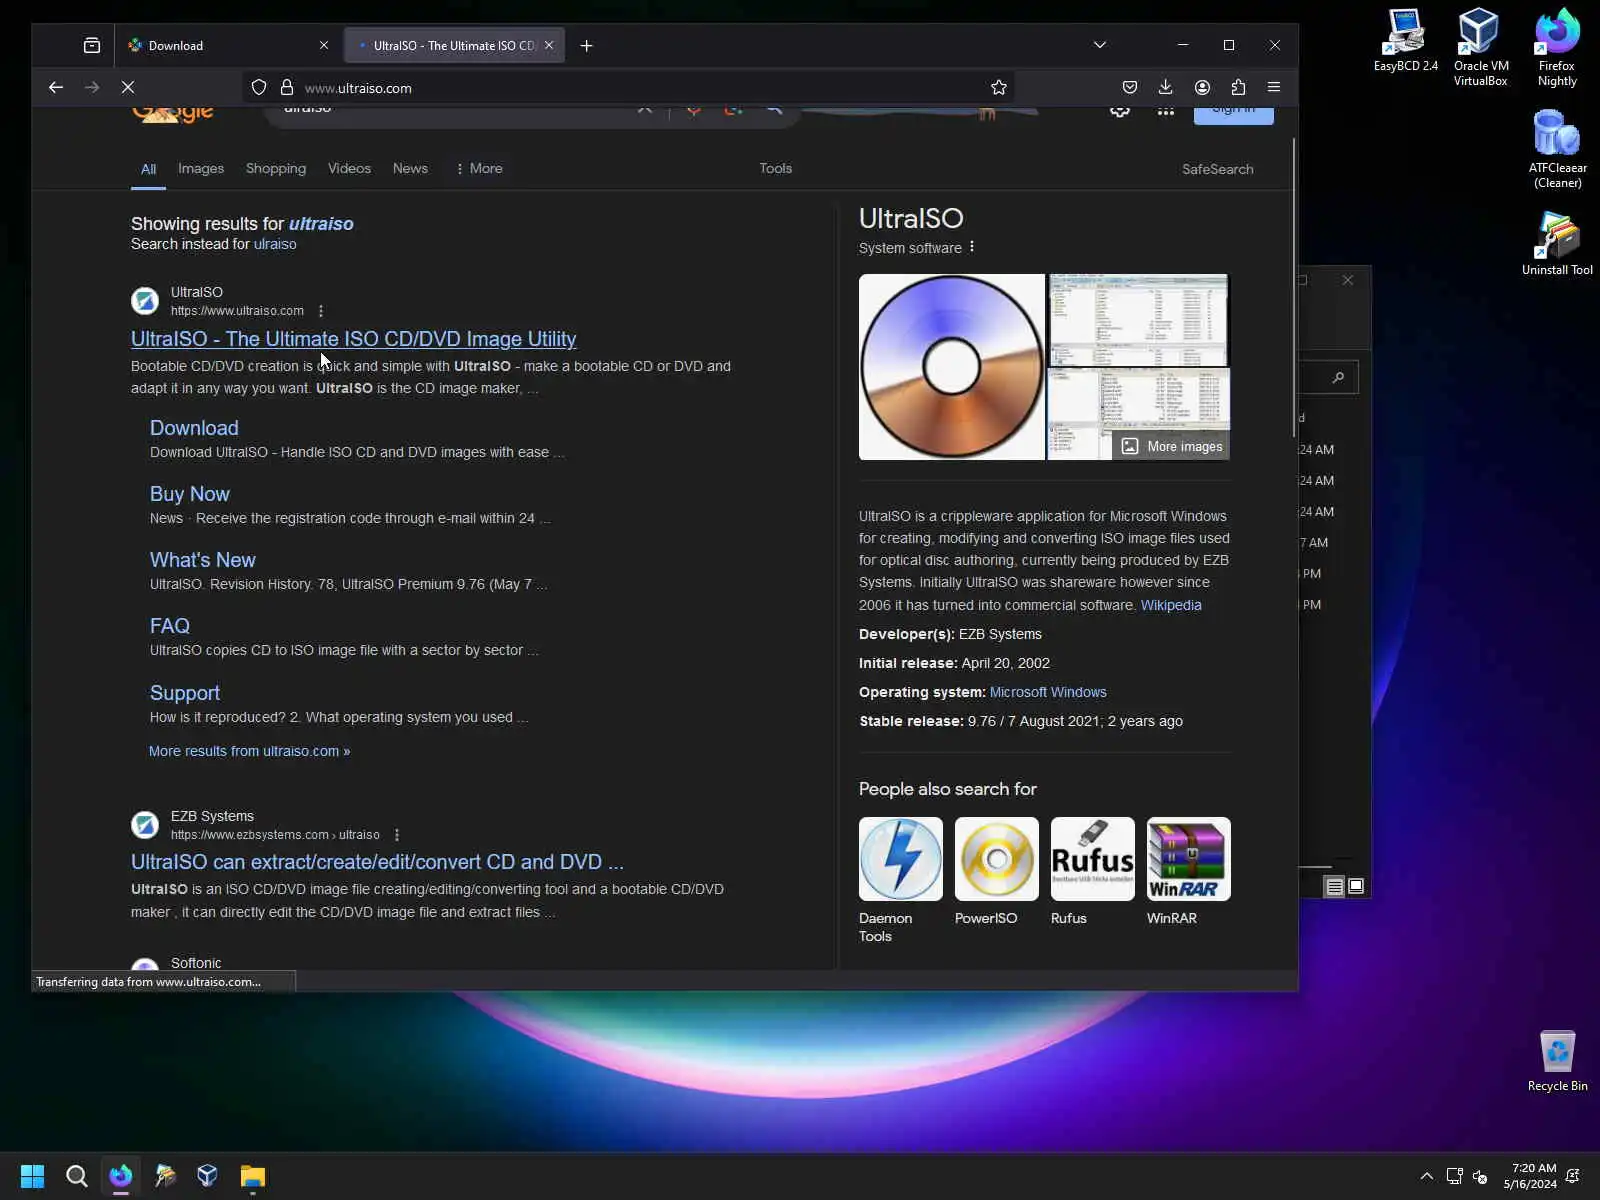
Task: Open Firefox View from the tab bar
Action: click(92, 45)
